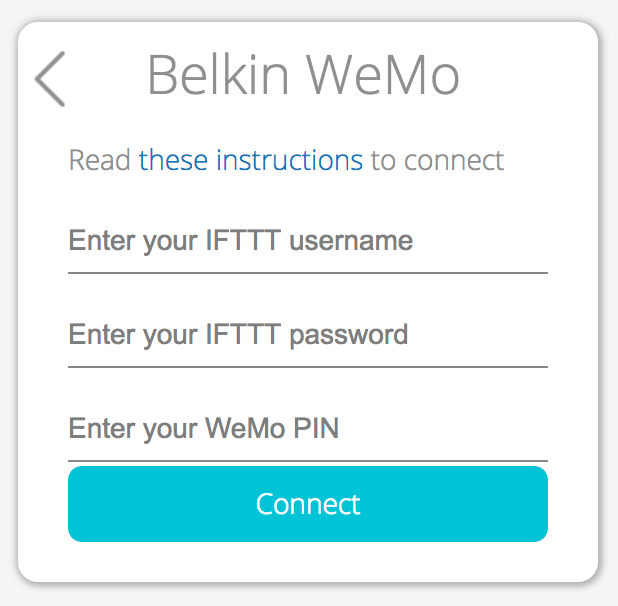Place cursor in 'Enter your IFTTT username'
The width and height of the screenshot is (618, 606).
click(x=307, y=242)
